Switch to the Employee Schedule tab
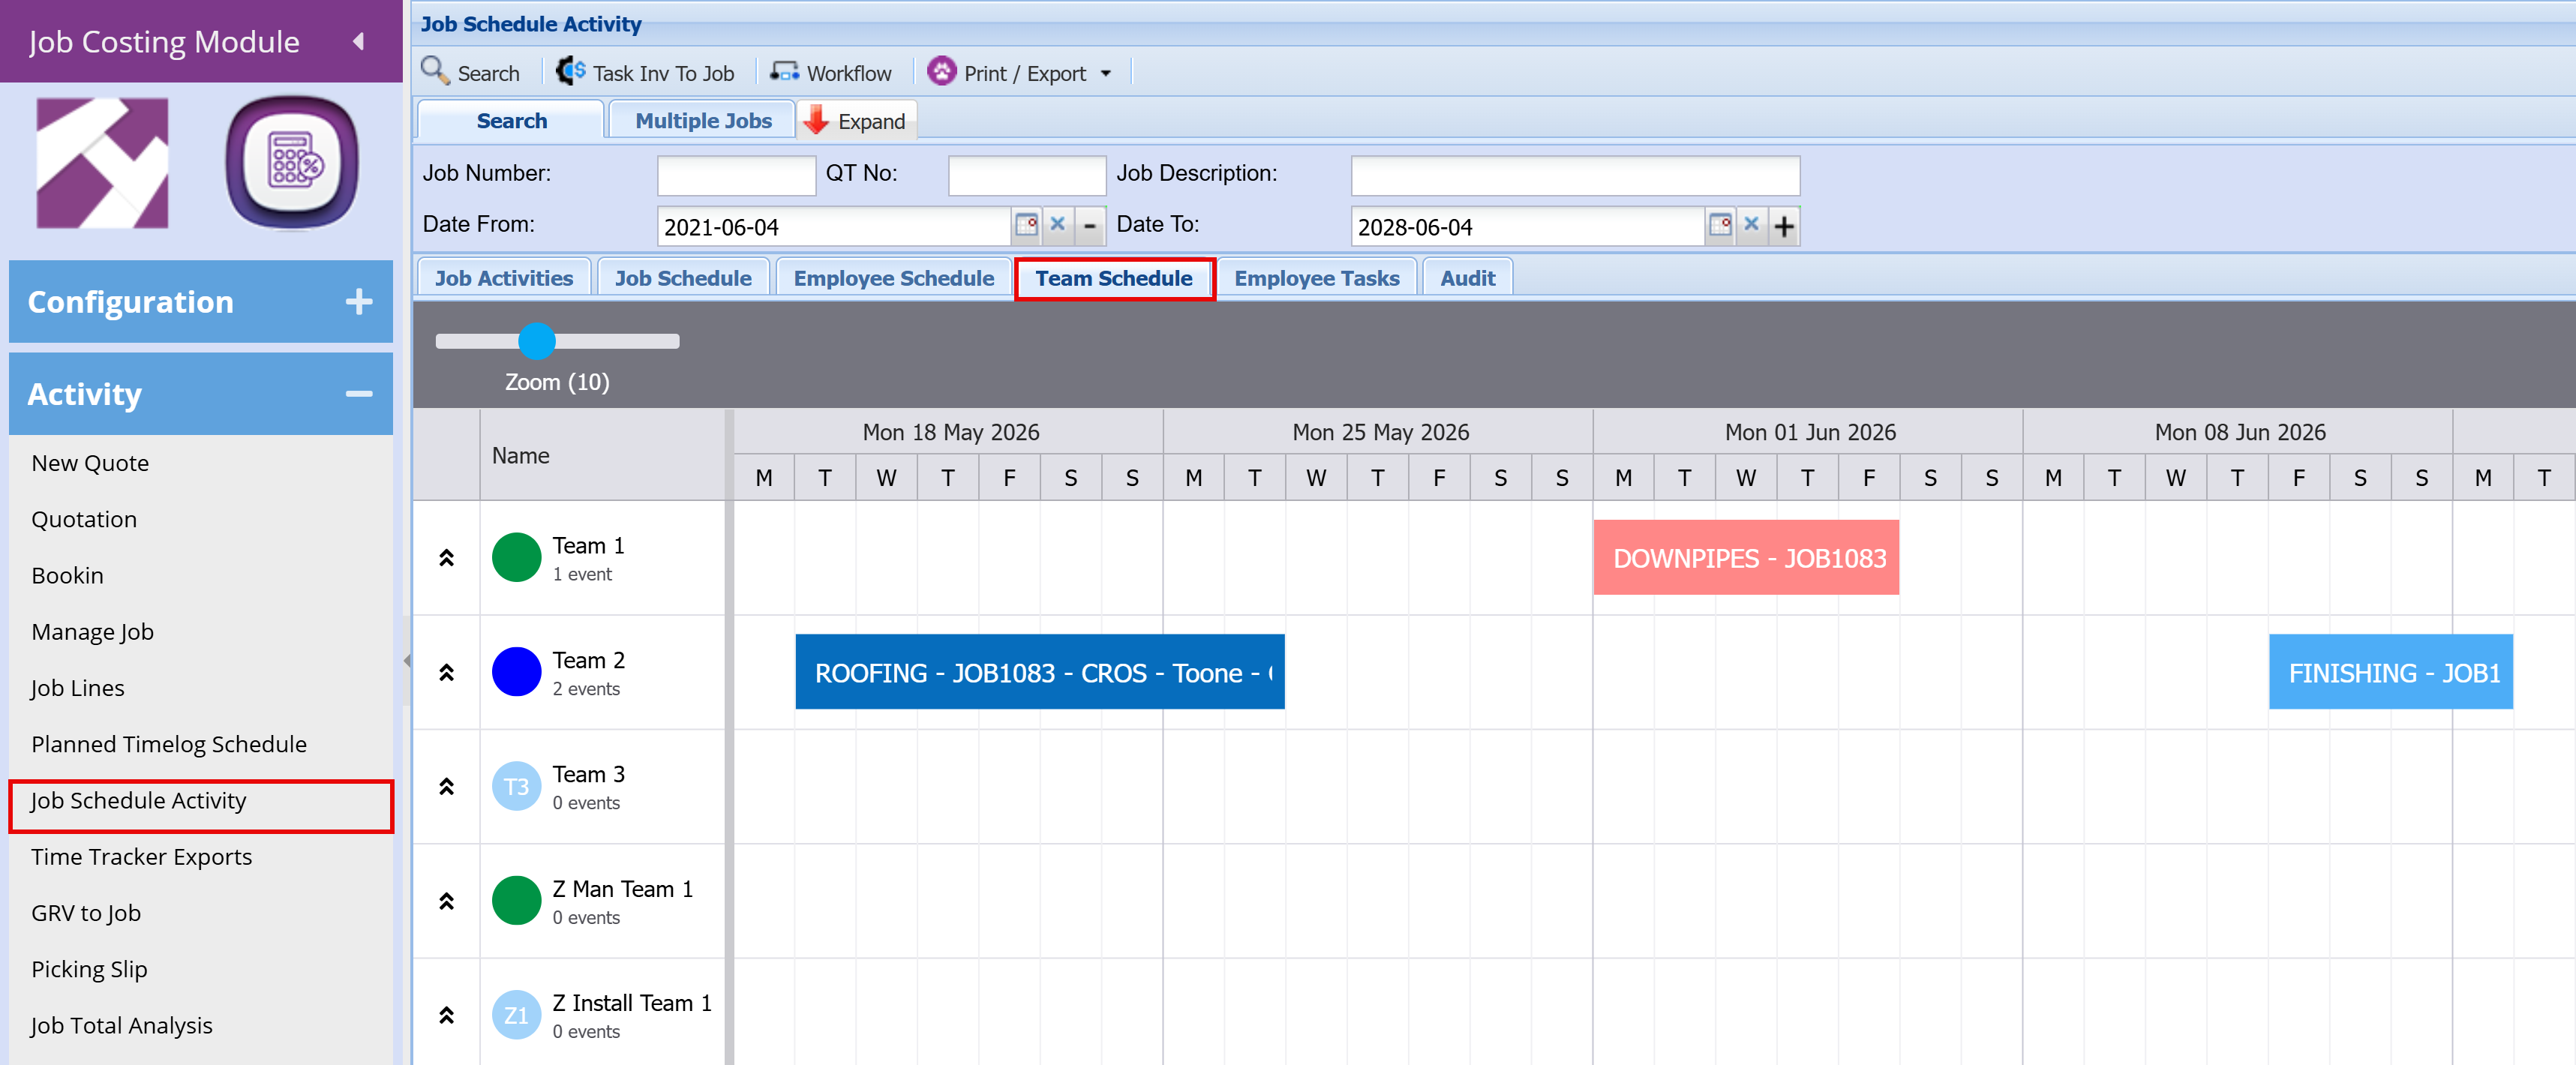The width and height of the screenshot is (2576, 1065). click(x=893, y=278)
